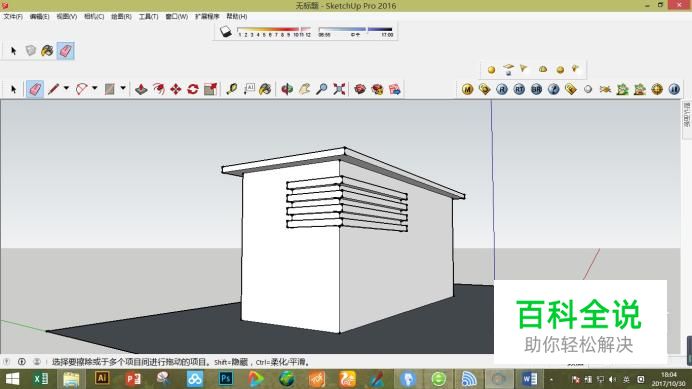The image size is (692, 389).
Task: Select the Rotate tool
Action: click(x=193, y=89)
